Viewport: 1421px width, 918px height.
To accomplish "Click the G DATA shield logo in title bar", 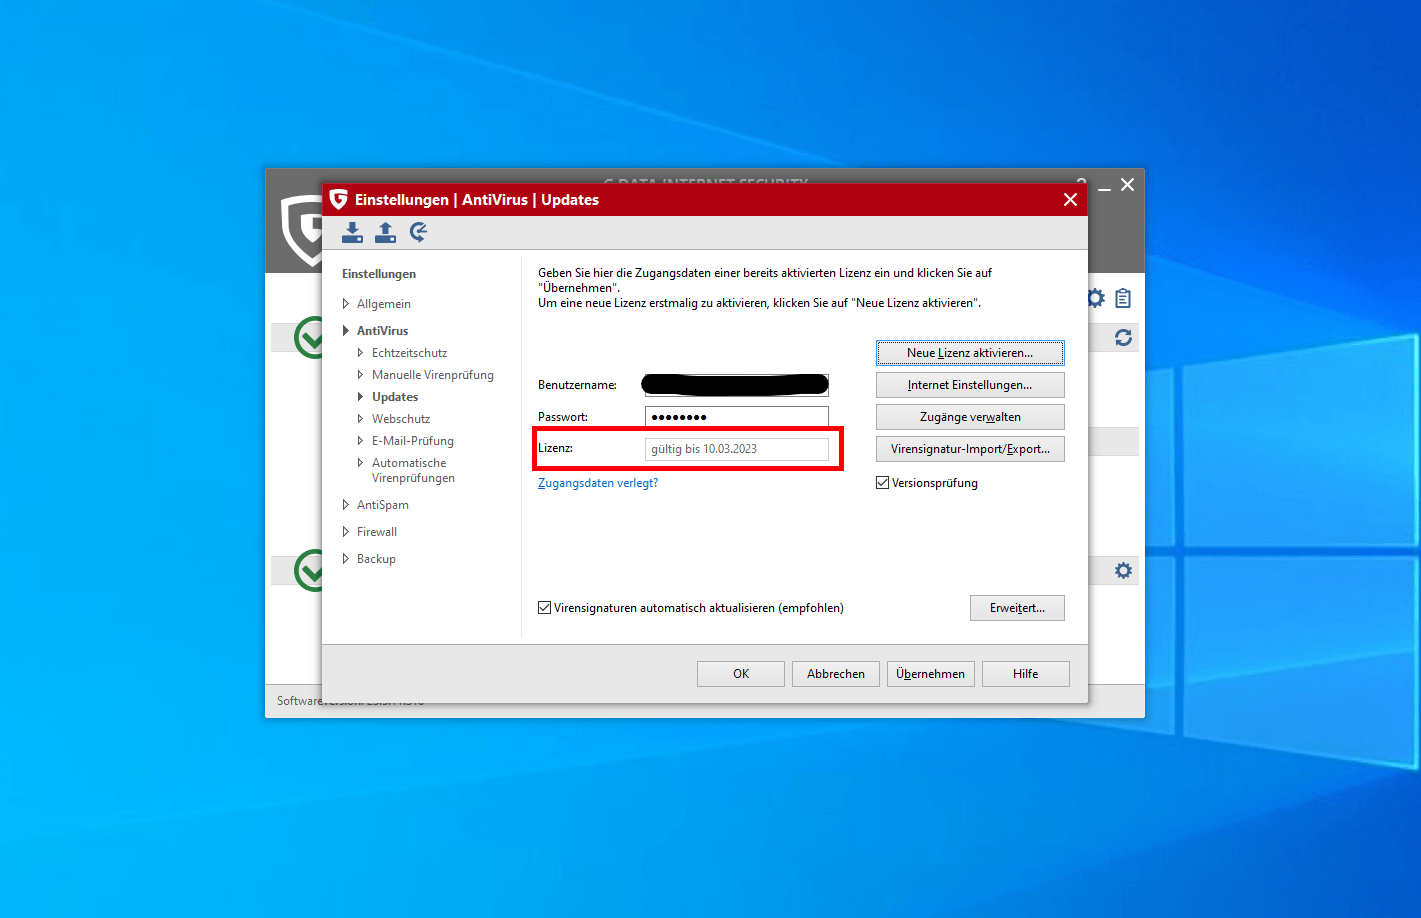I will (x=339, y=200).
